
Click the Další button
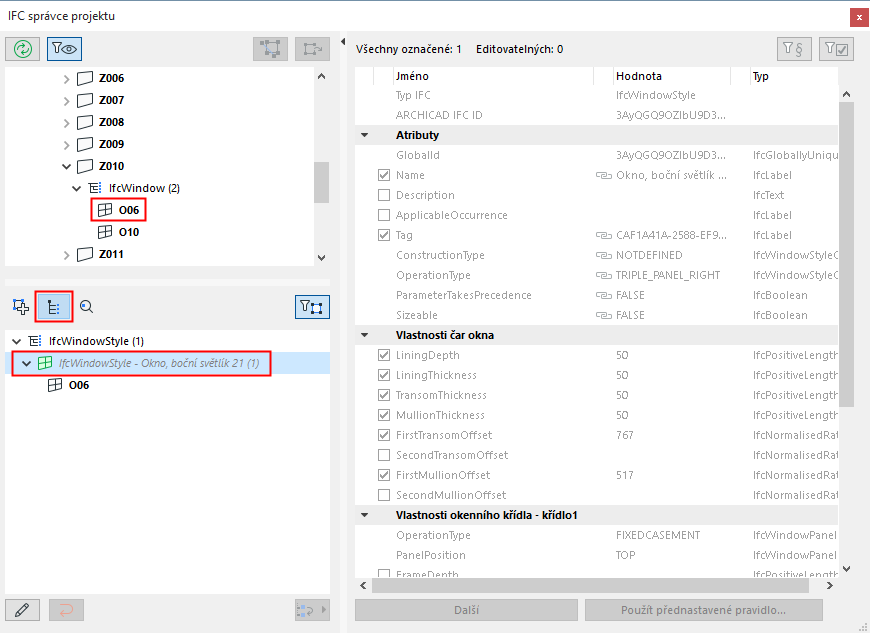click(466, 610)
